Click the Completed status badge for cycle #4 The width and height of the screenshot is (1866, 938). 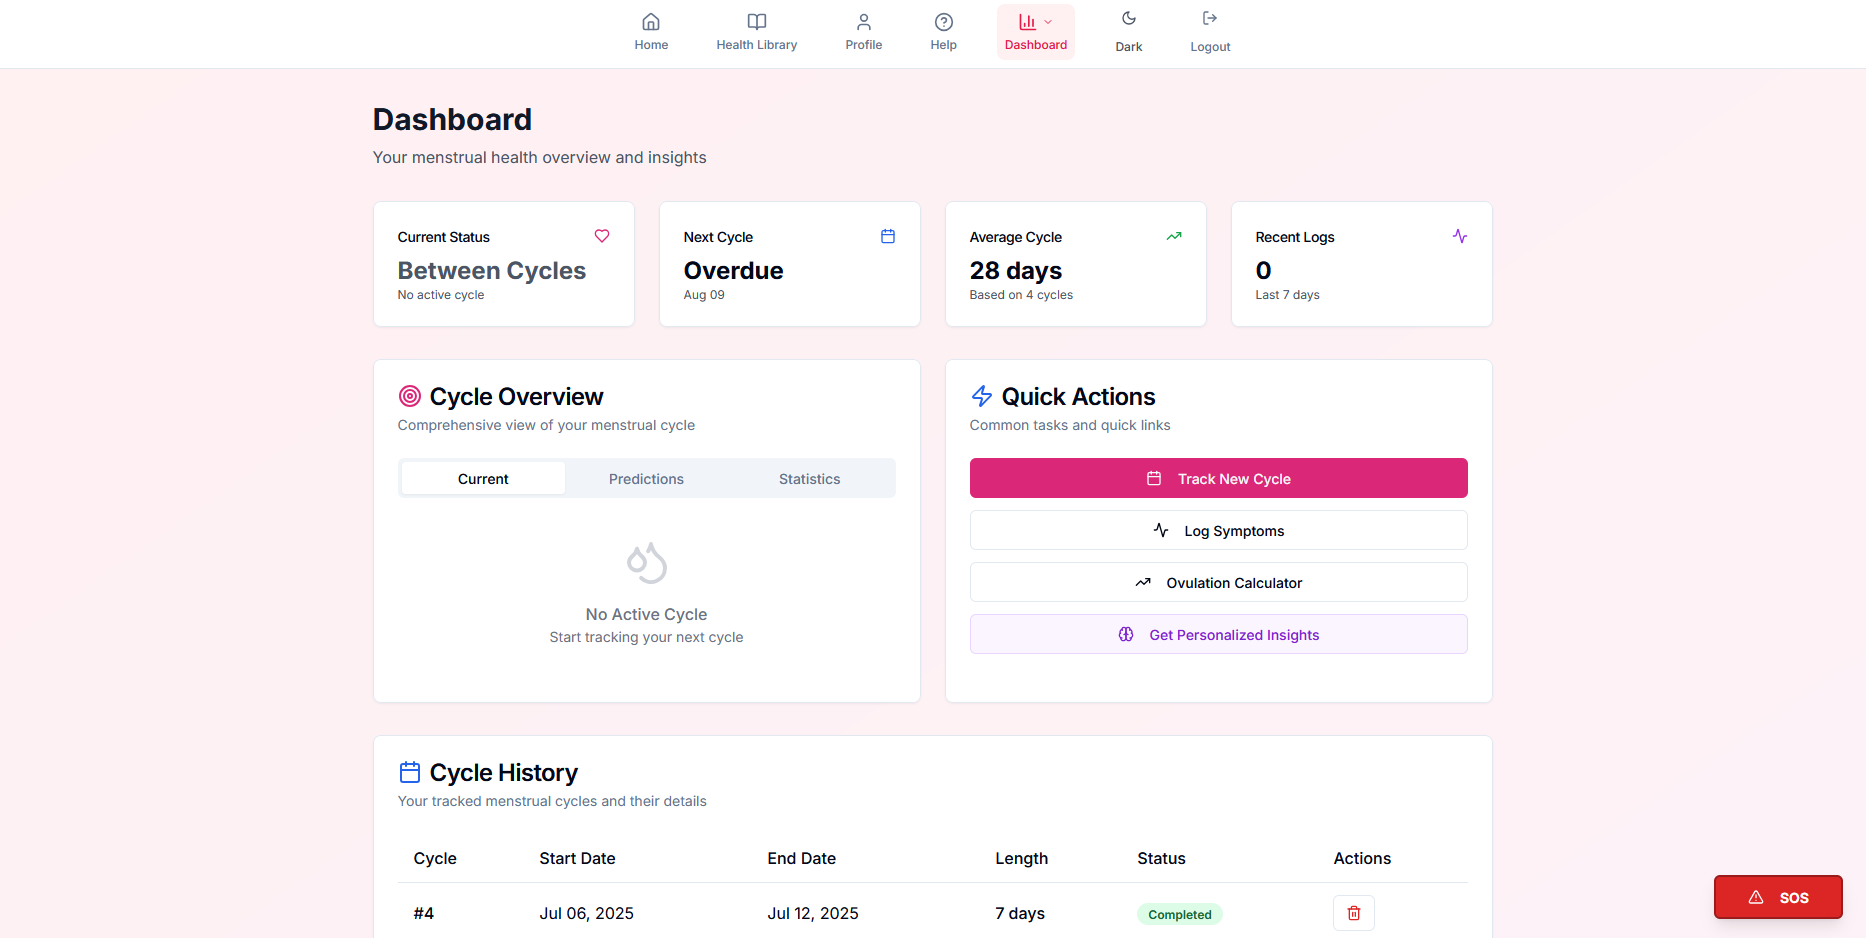coord(1179,913)
